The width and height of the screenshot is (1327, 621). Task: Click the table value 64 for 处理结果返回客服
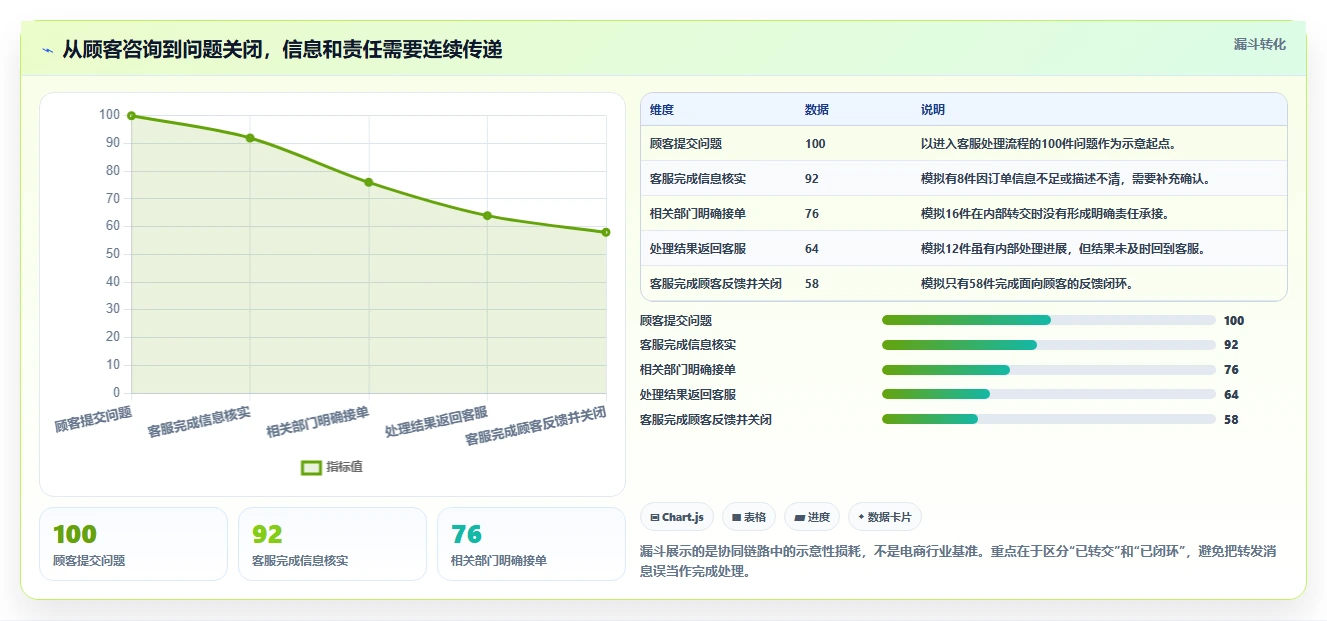[812, 249]
